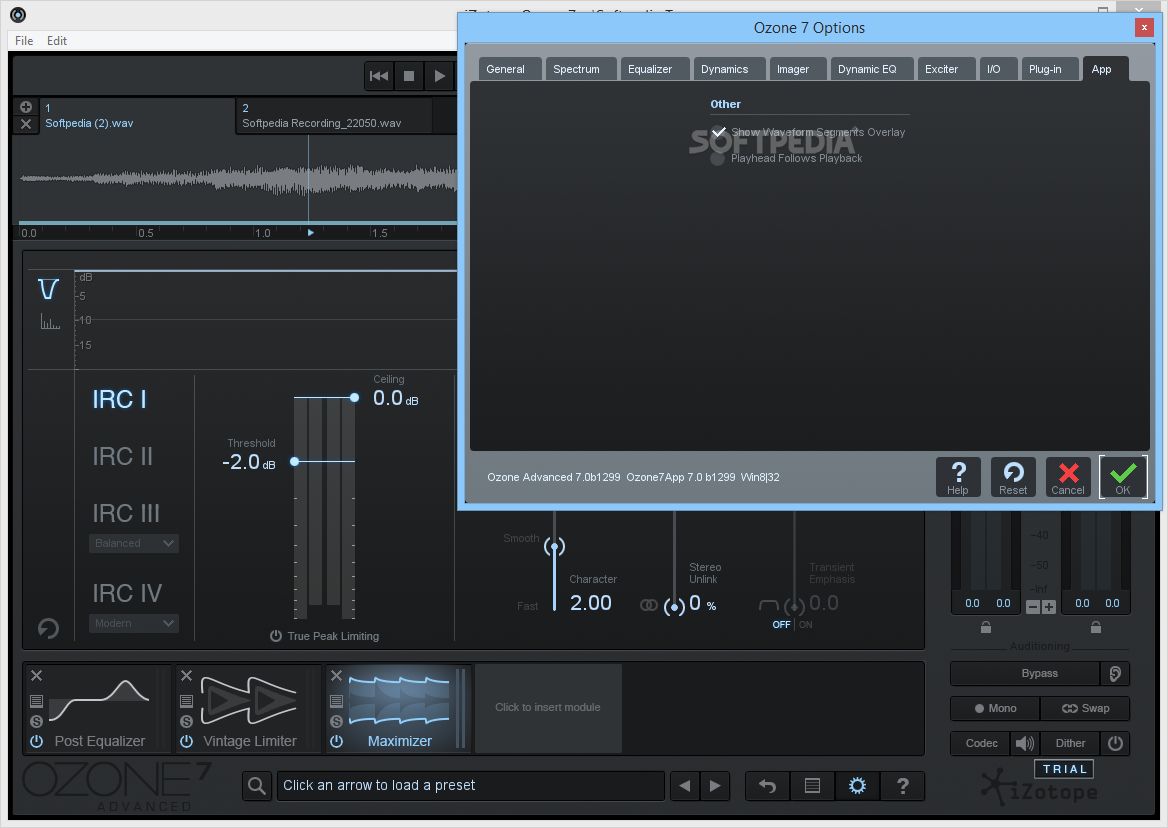The height and width of the screenshot is (828, 1168).
Task: Select the histogram view icon below trace
Action: point(50,322)
